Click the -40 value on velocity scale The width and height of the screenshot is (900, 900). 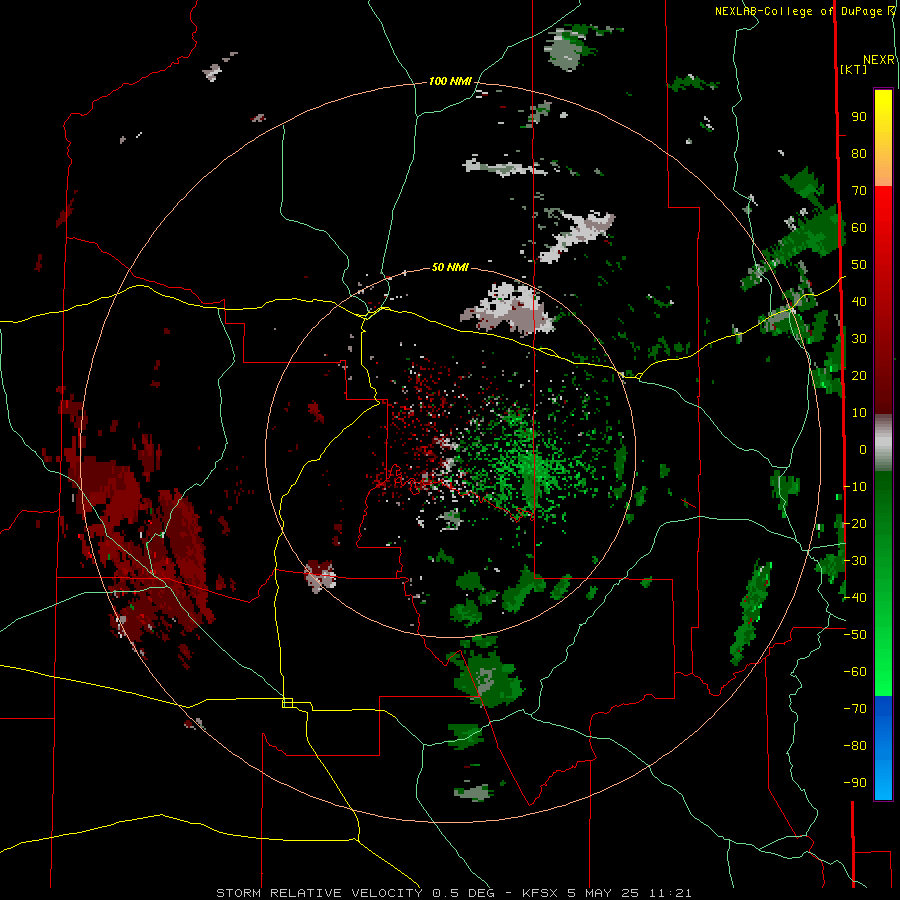point(855,598)
